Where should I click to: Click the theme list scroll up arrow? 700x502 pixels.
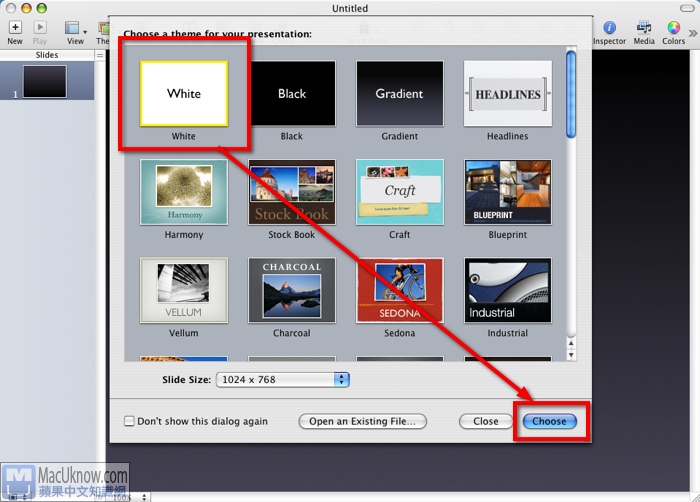571,343
